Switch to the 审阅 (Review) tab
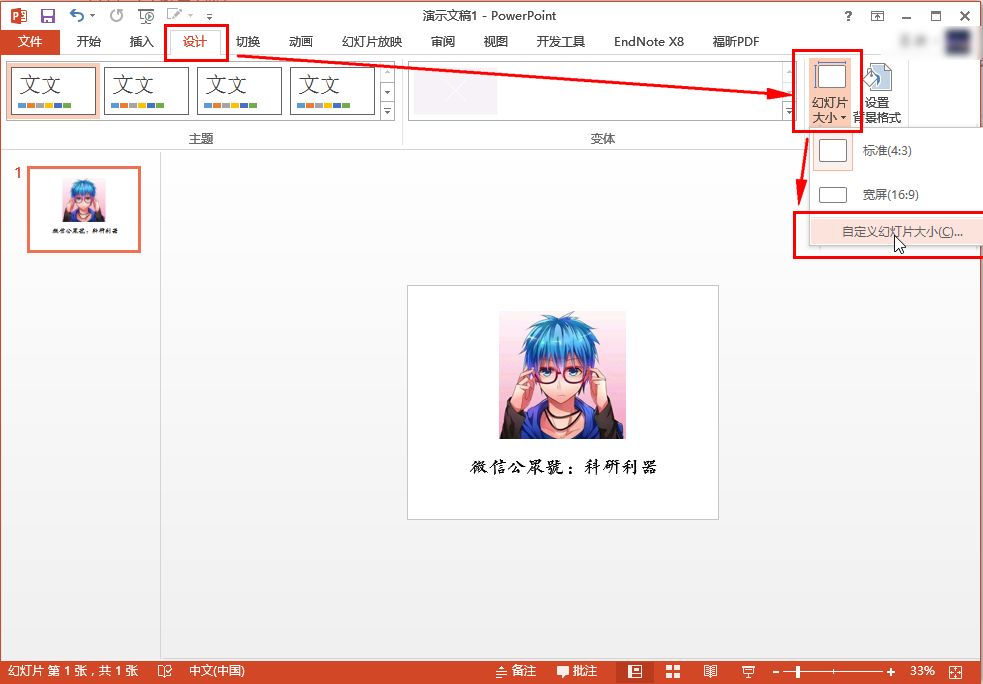Viewport: 983px width, 684px height. tap(443, 42)
